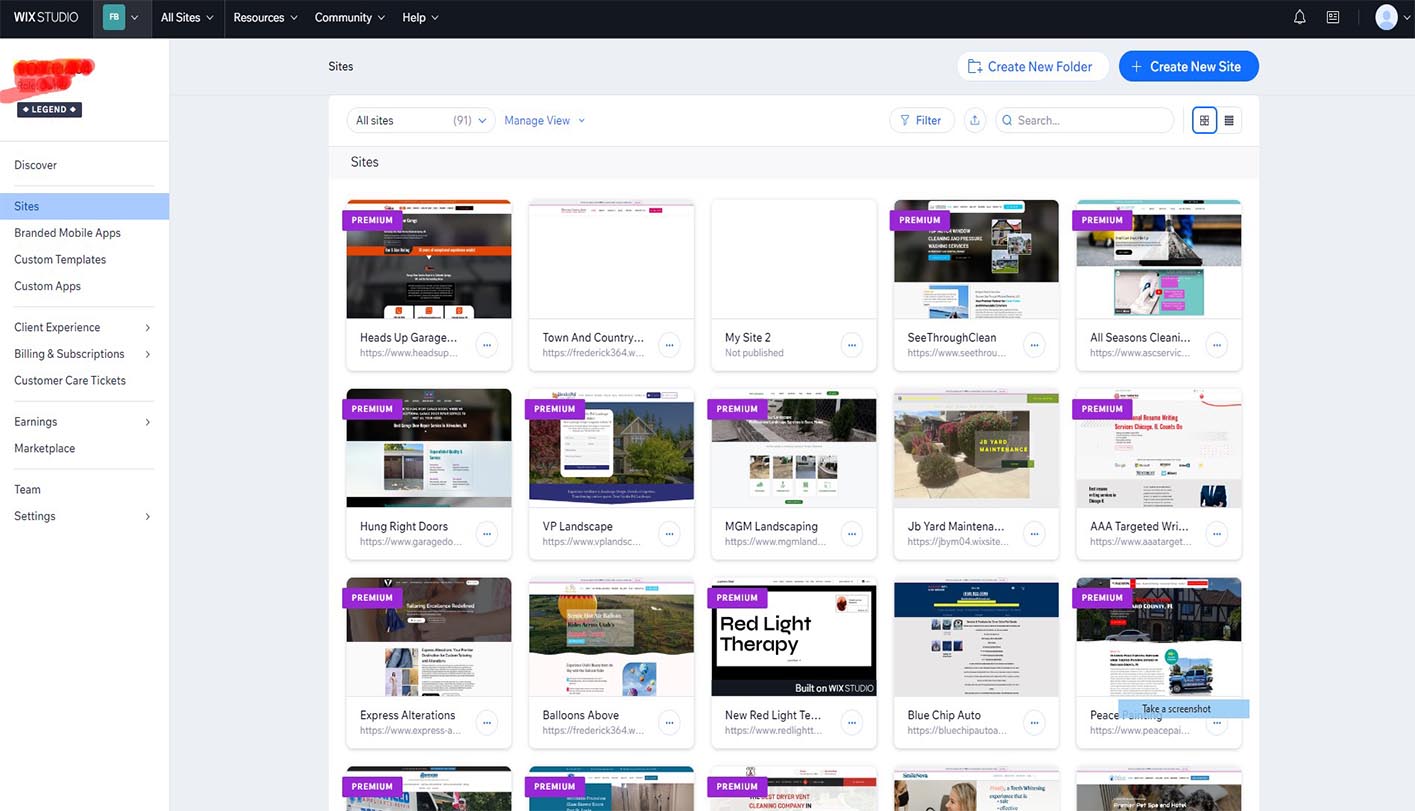Screen dimensions: 1415x811
Task: Open more actions for My Site 2
Action: [x=852, y=345]
